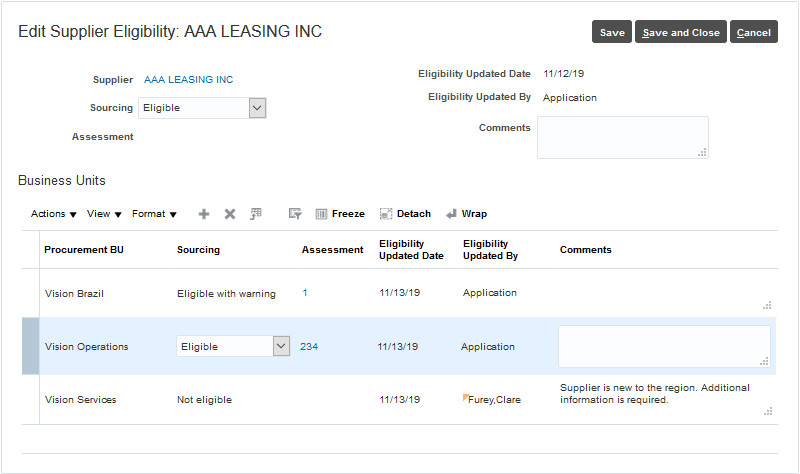800x474 pixels.
Task: Toggle Wrap for table text
Action: pos(466,214)
